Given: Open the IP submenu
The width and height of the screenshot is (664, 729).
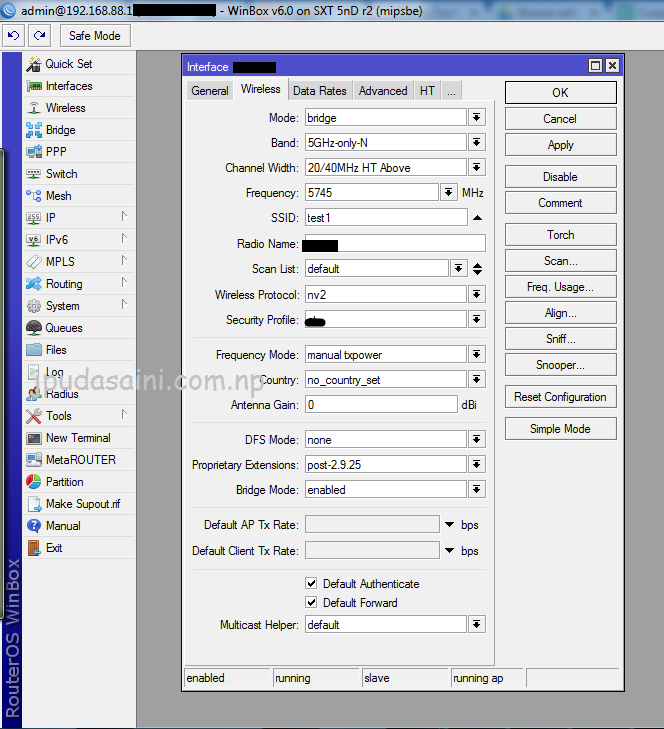Looking at the screenshot, I should tap(79, 218).
